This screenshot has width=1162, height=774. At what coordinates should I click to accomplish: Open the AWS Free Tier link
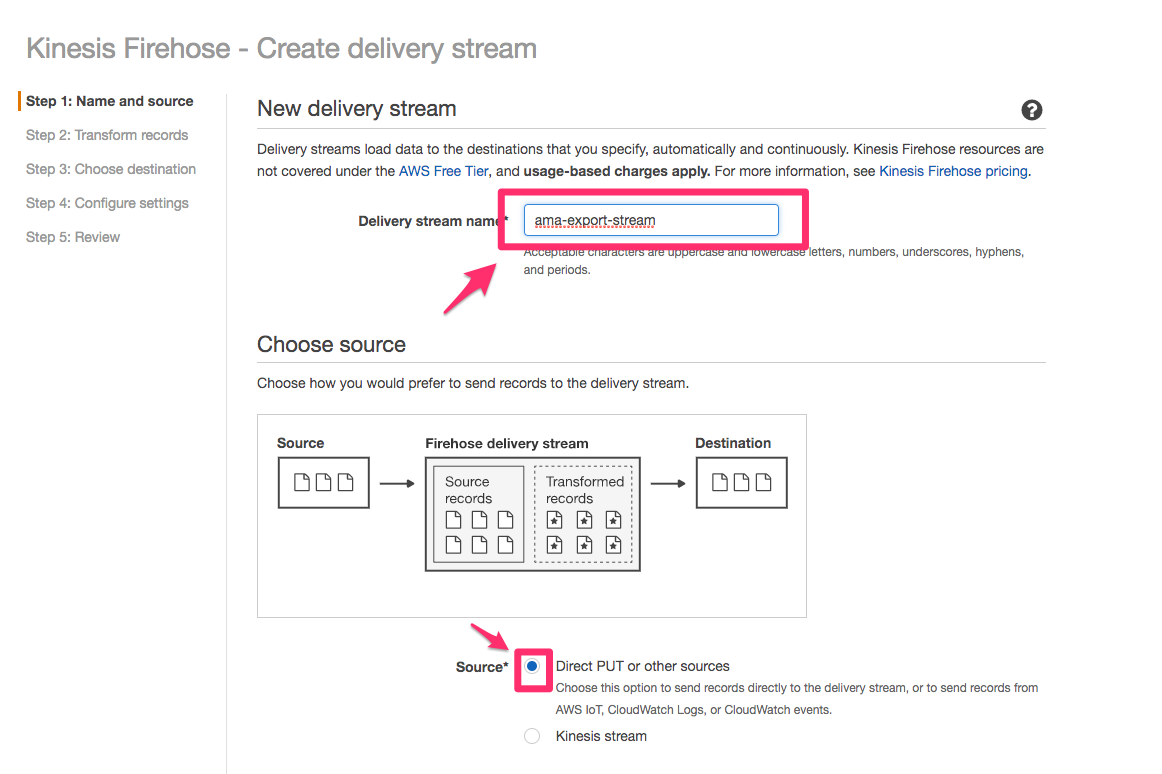point(440,170)
